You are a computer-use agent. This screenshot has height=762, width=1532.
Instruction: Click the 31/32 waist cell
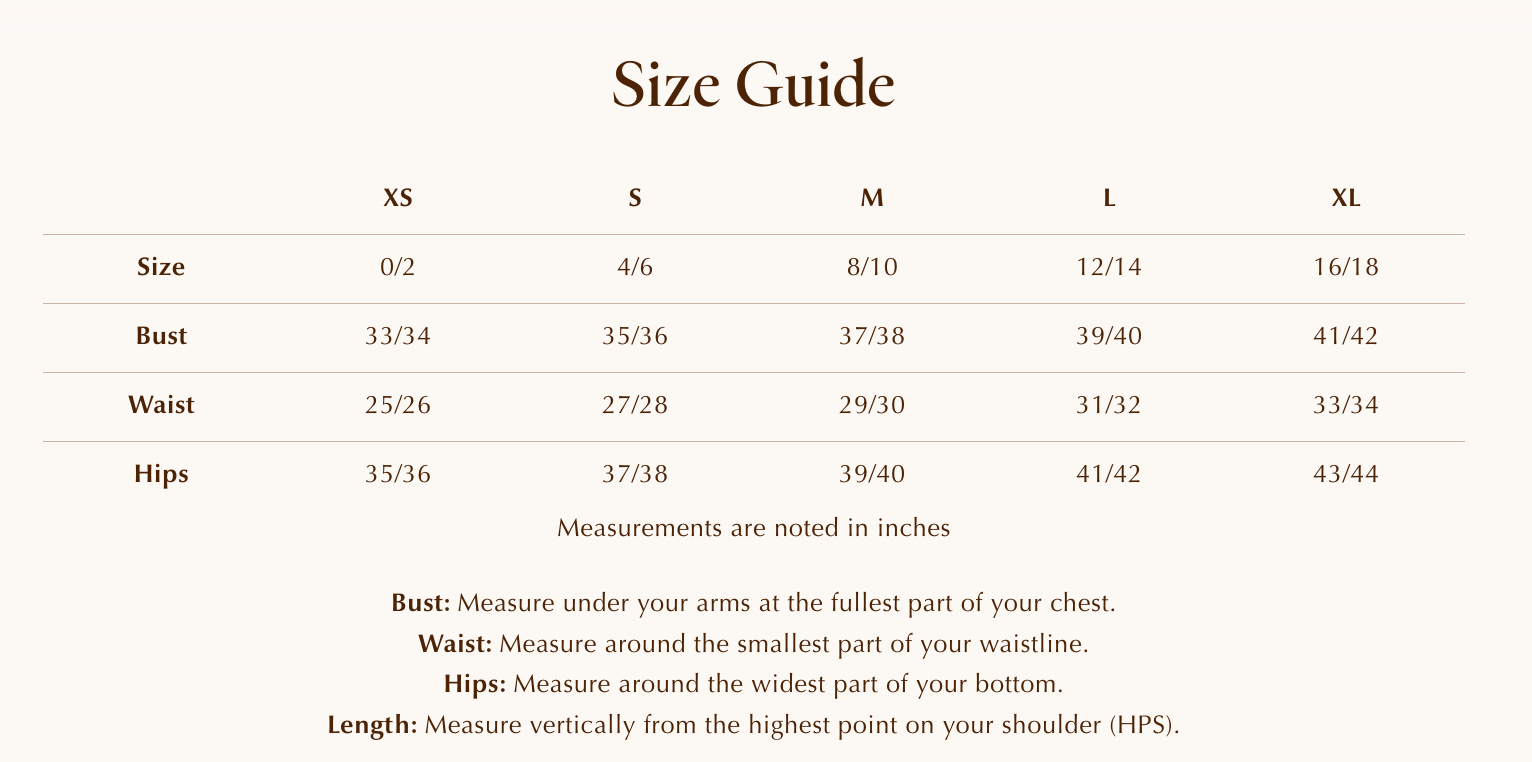pyautogui.click(x=1109, y=405)
